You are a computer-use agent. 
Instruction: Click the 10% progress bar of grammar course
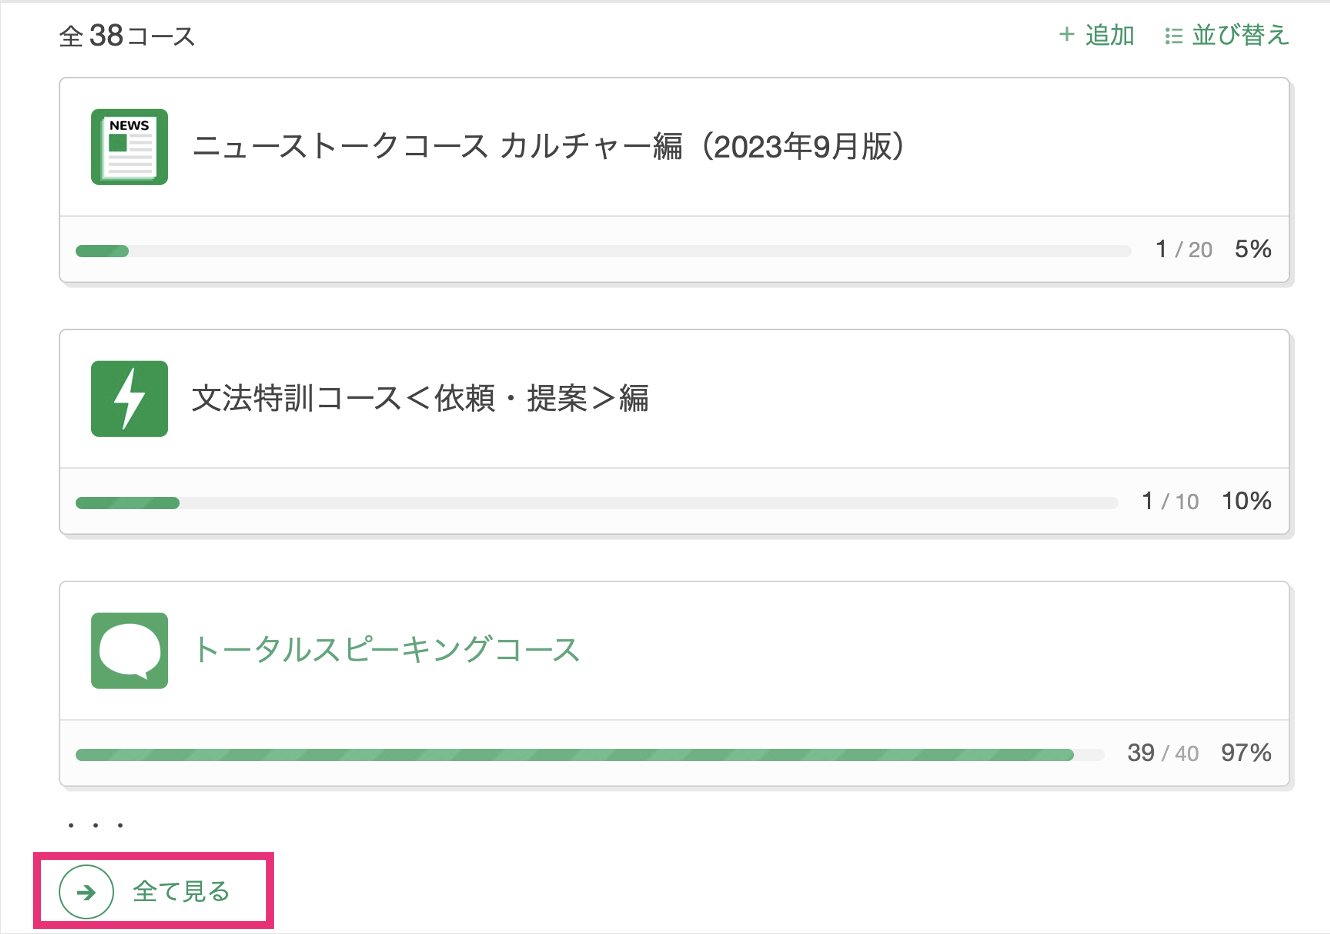[x=596, y=503]
